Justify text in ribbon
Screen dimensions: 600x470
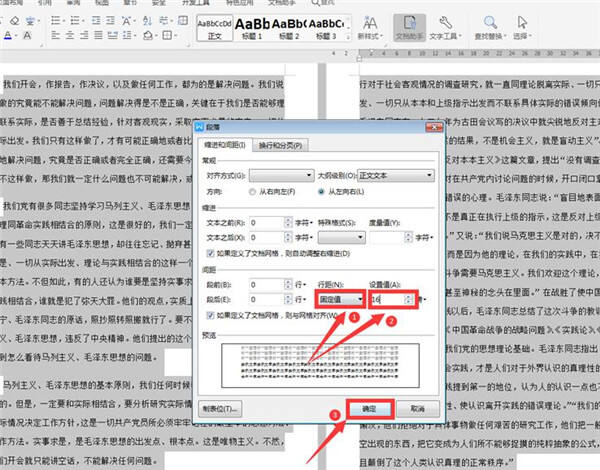pos(98,36)
